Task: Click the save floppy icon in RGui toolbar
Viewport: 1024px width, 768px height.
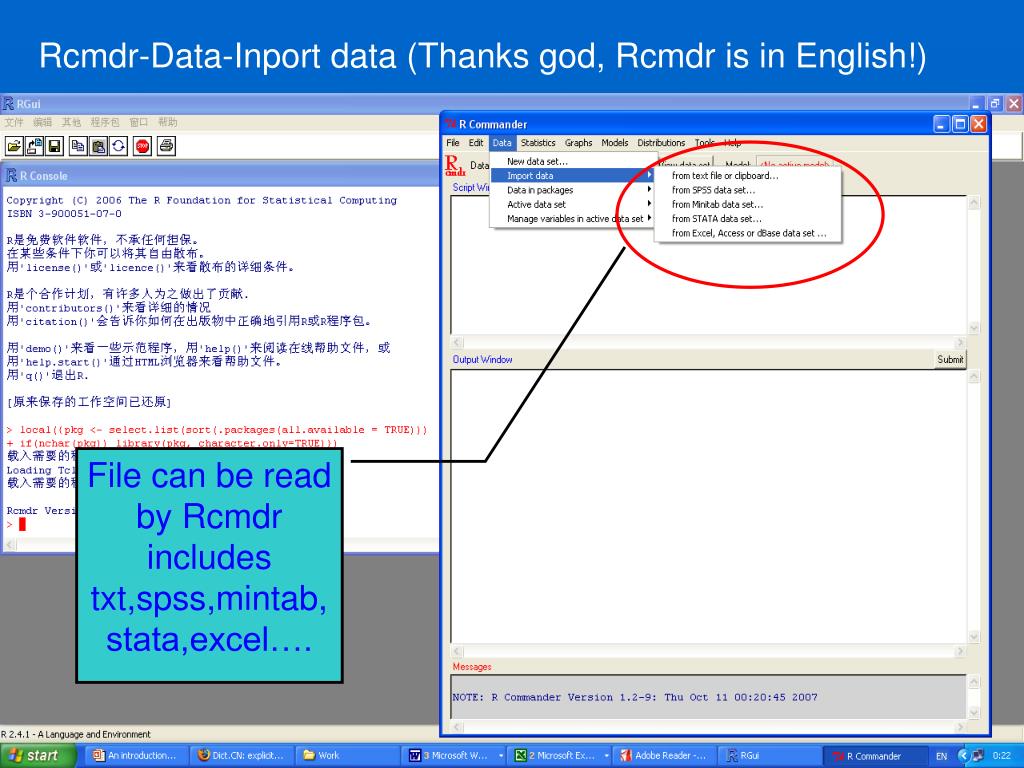Action: pyautogui.click(x=54, y=146)
